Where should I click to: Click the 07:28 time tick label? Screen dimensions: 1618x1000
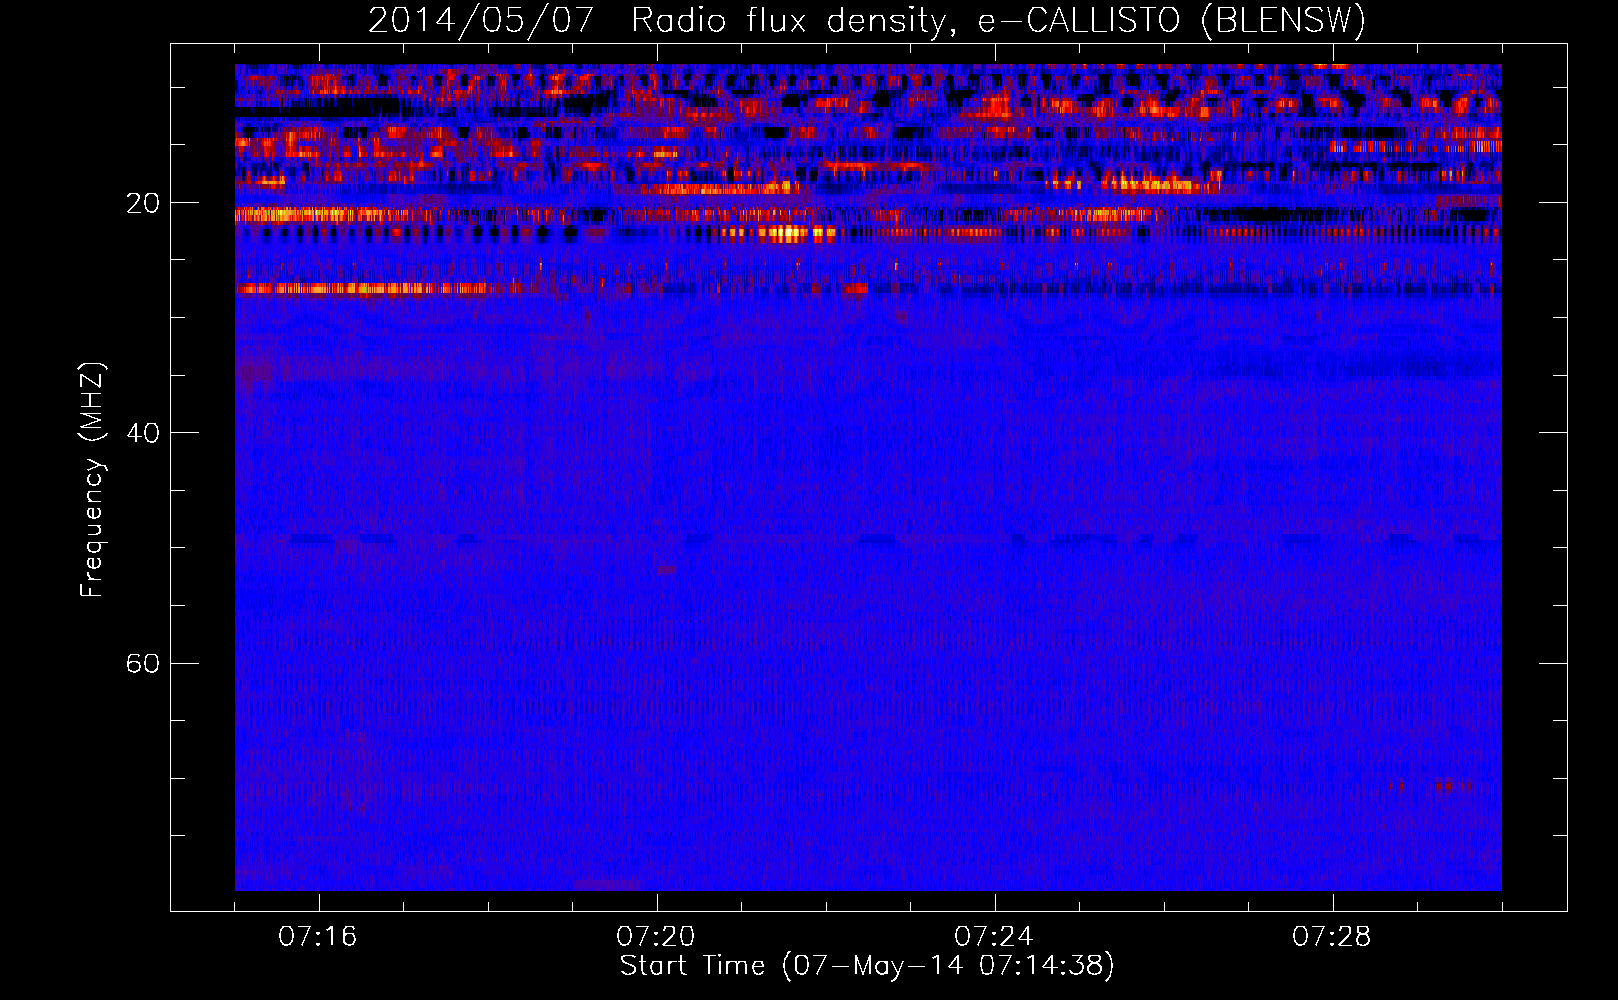[1332, 937]
